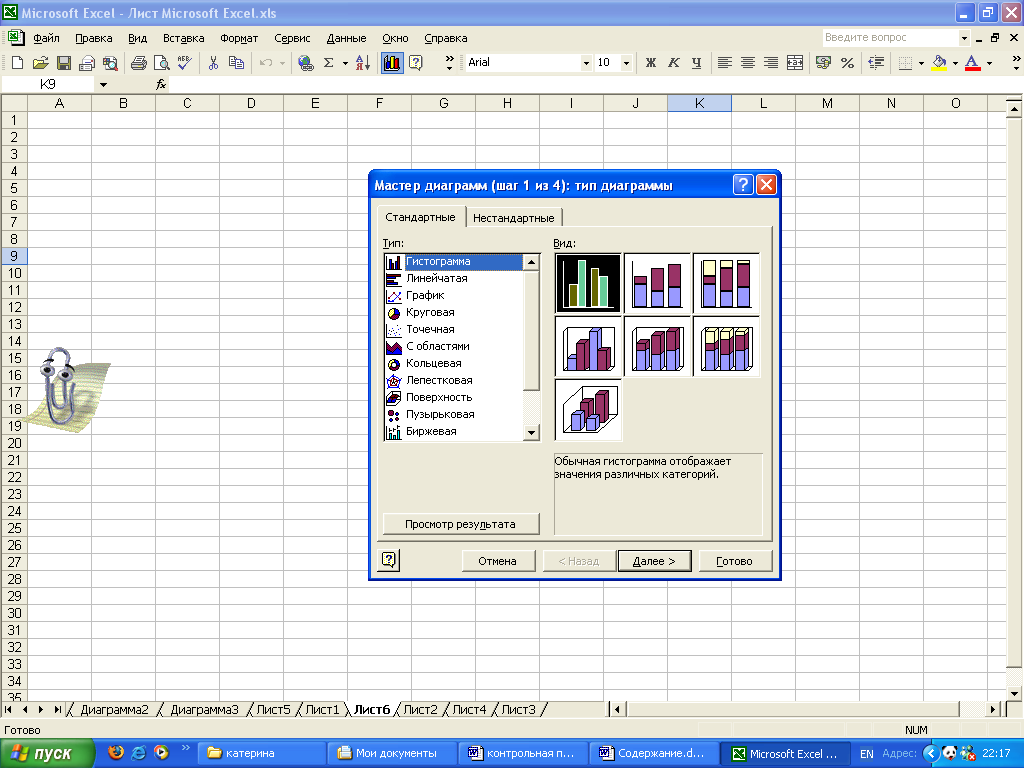Image resolution: width=1024 pixels, height=768 pixels.
Task: Open AutoSum dropdown arrow
Action: pos(345,63)
